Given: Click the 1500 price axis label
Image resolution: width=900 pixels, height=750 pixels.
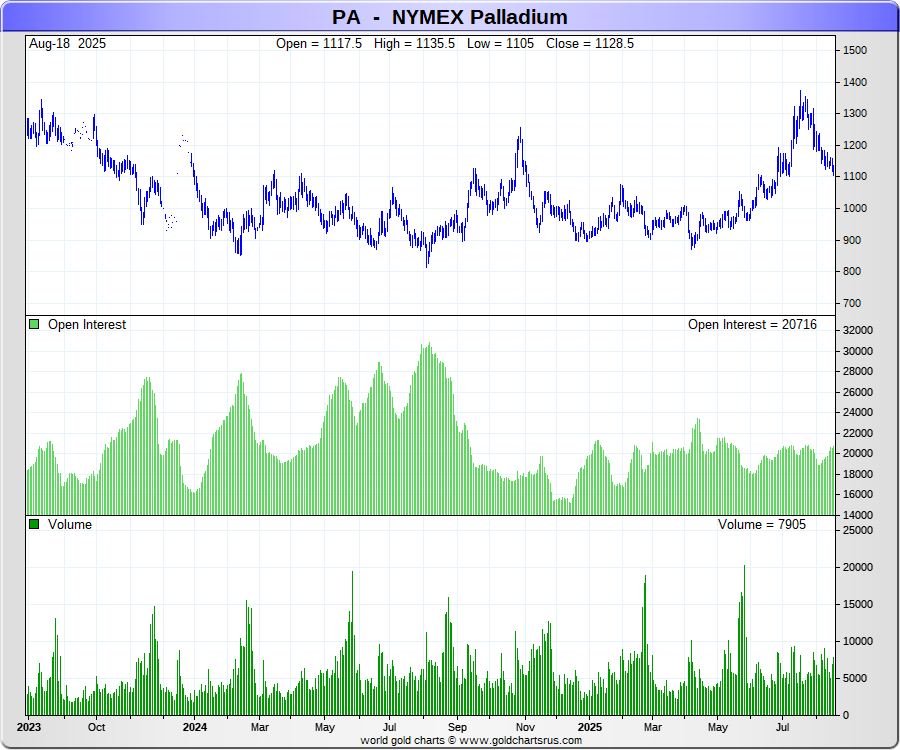Looking at the screenshot, I should 855,50.
